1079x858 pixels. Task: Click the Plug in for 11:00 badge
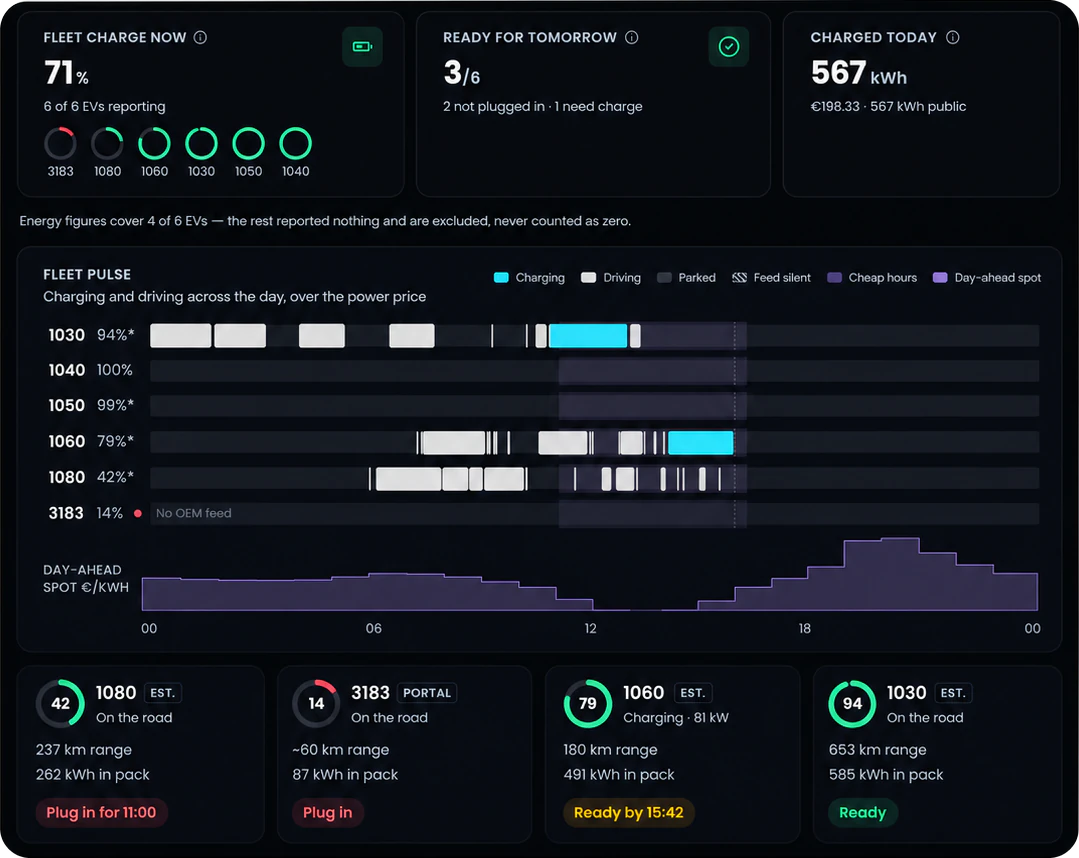[x=101, y=813]
